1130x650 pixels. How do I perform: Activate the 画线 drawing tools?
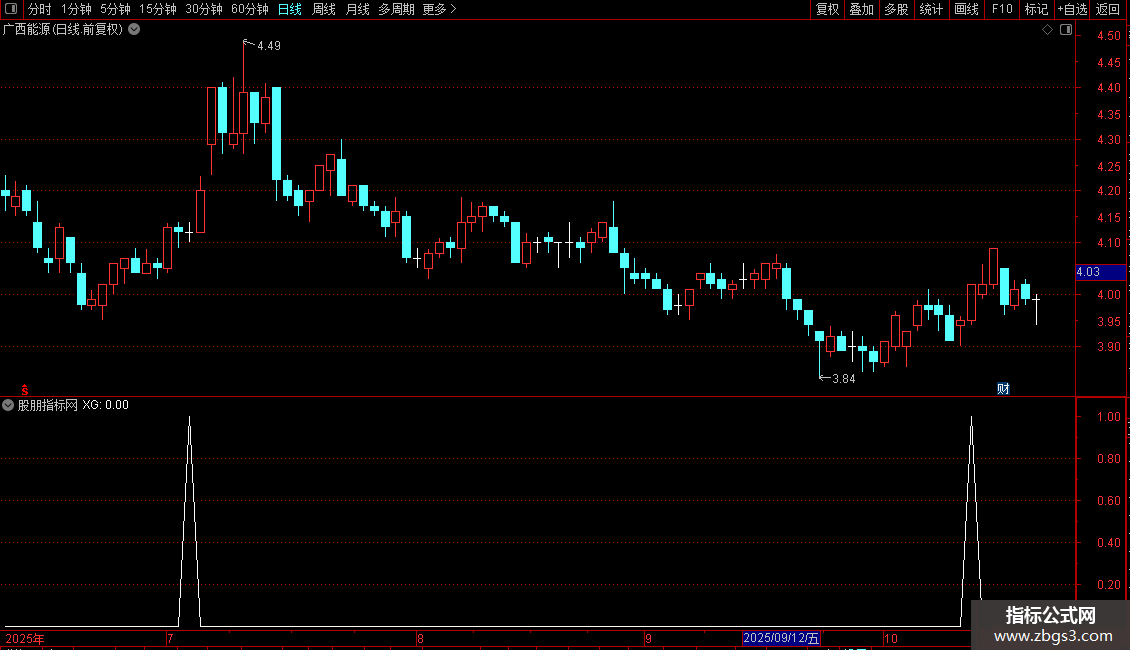(x=966, y=9)
